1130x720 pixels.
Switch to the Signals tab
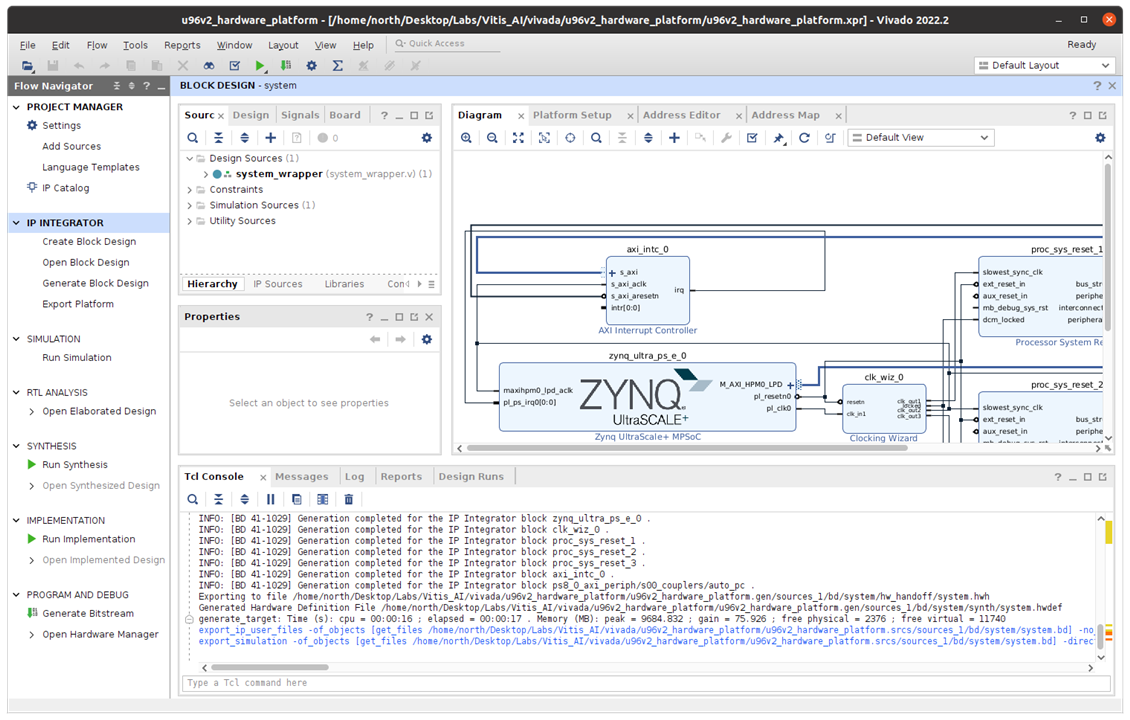pos(300,115)
